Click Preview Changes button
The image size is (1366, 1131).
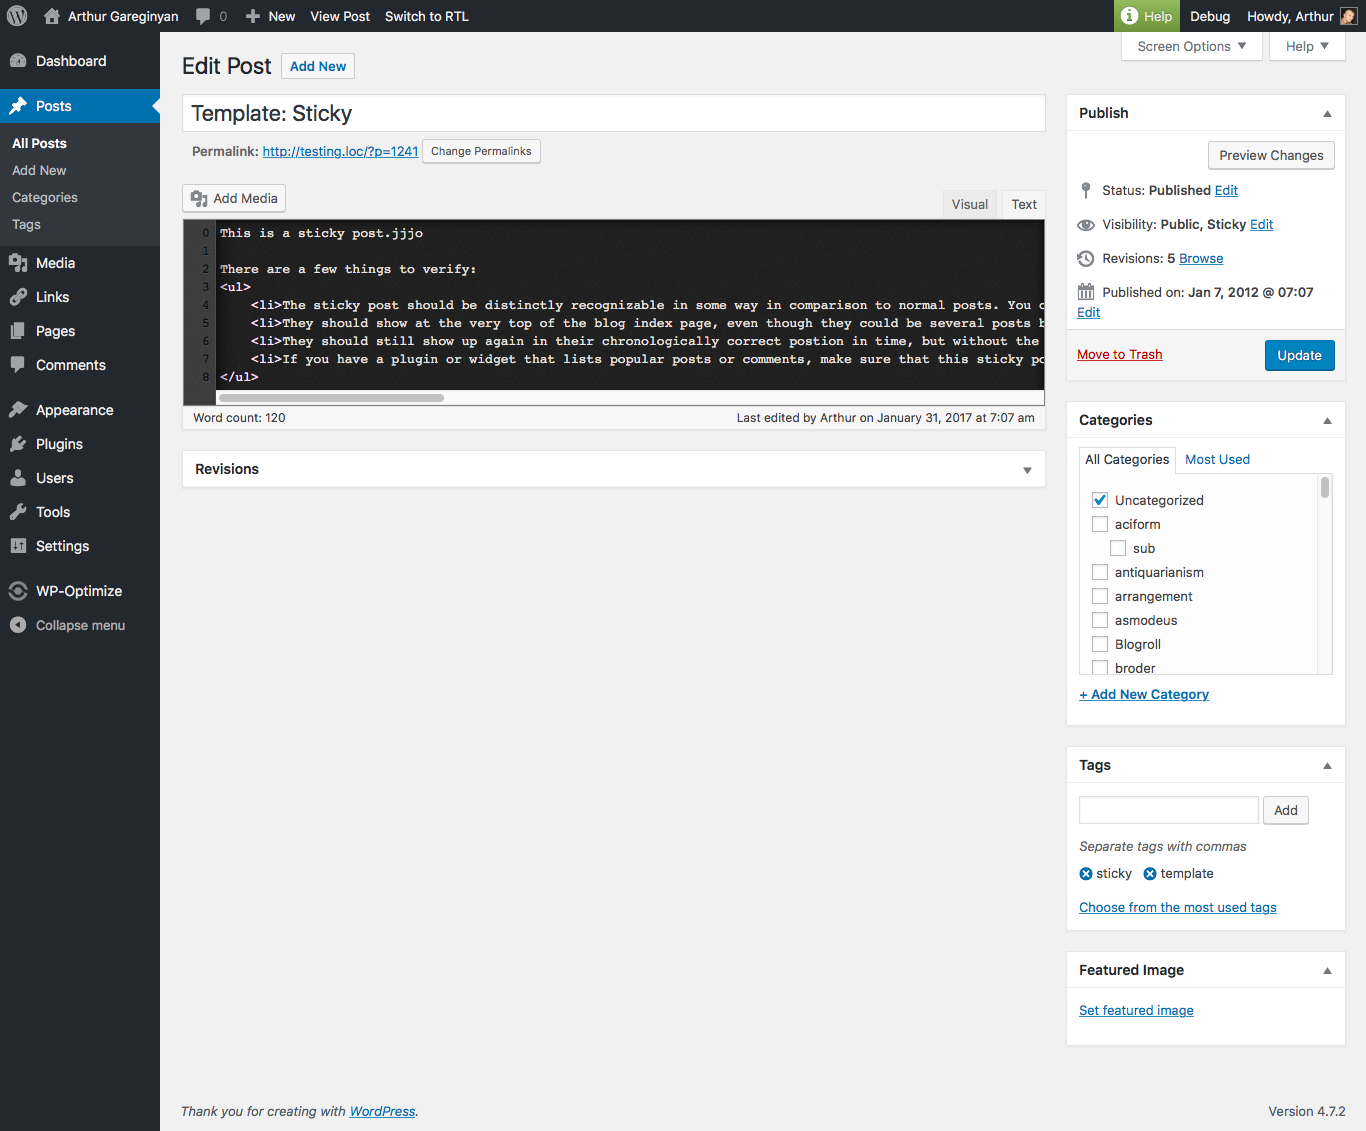(1271, 155)
